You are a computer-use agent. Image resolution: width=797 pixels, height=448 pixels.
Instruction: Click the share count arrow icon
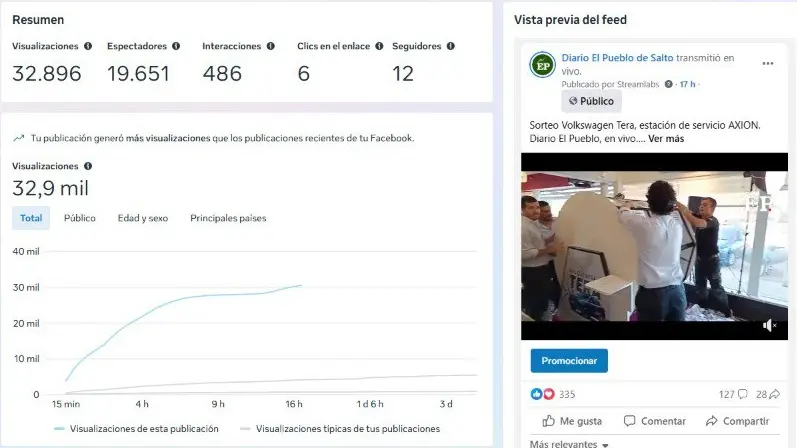pos(775,394)
